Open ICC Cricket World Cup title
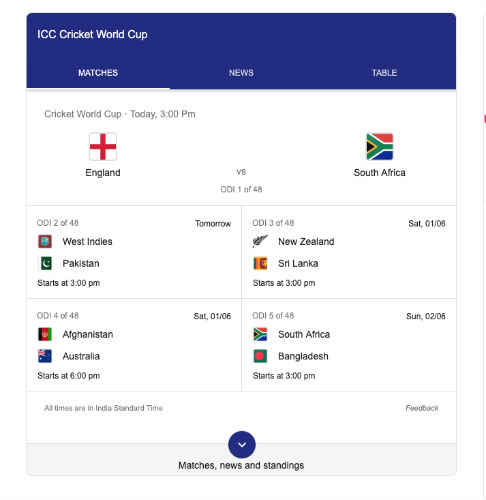486x500 pixels. pos(92,34)
